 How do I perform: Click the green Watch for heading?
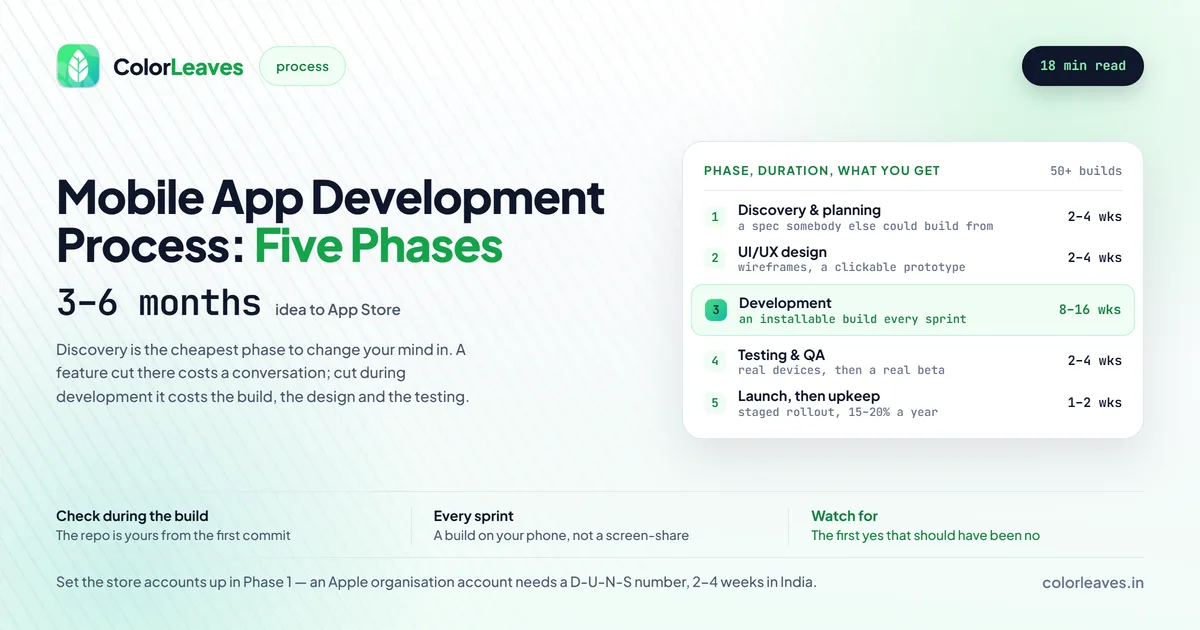coord(844,516)
